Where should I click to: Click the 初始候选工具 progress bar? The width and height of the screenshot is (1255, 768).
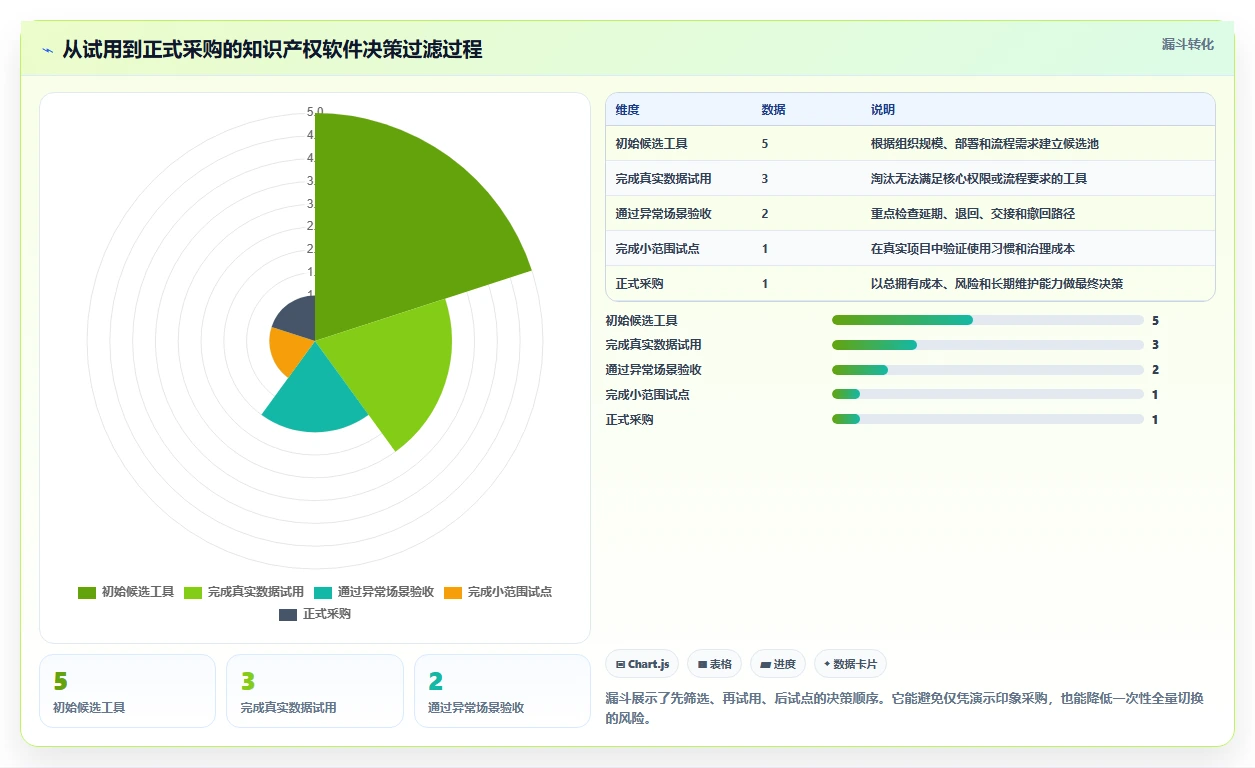point(988,320)
